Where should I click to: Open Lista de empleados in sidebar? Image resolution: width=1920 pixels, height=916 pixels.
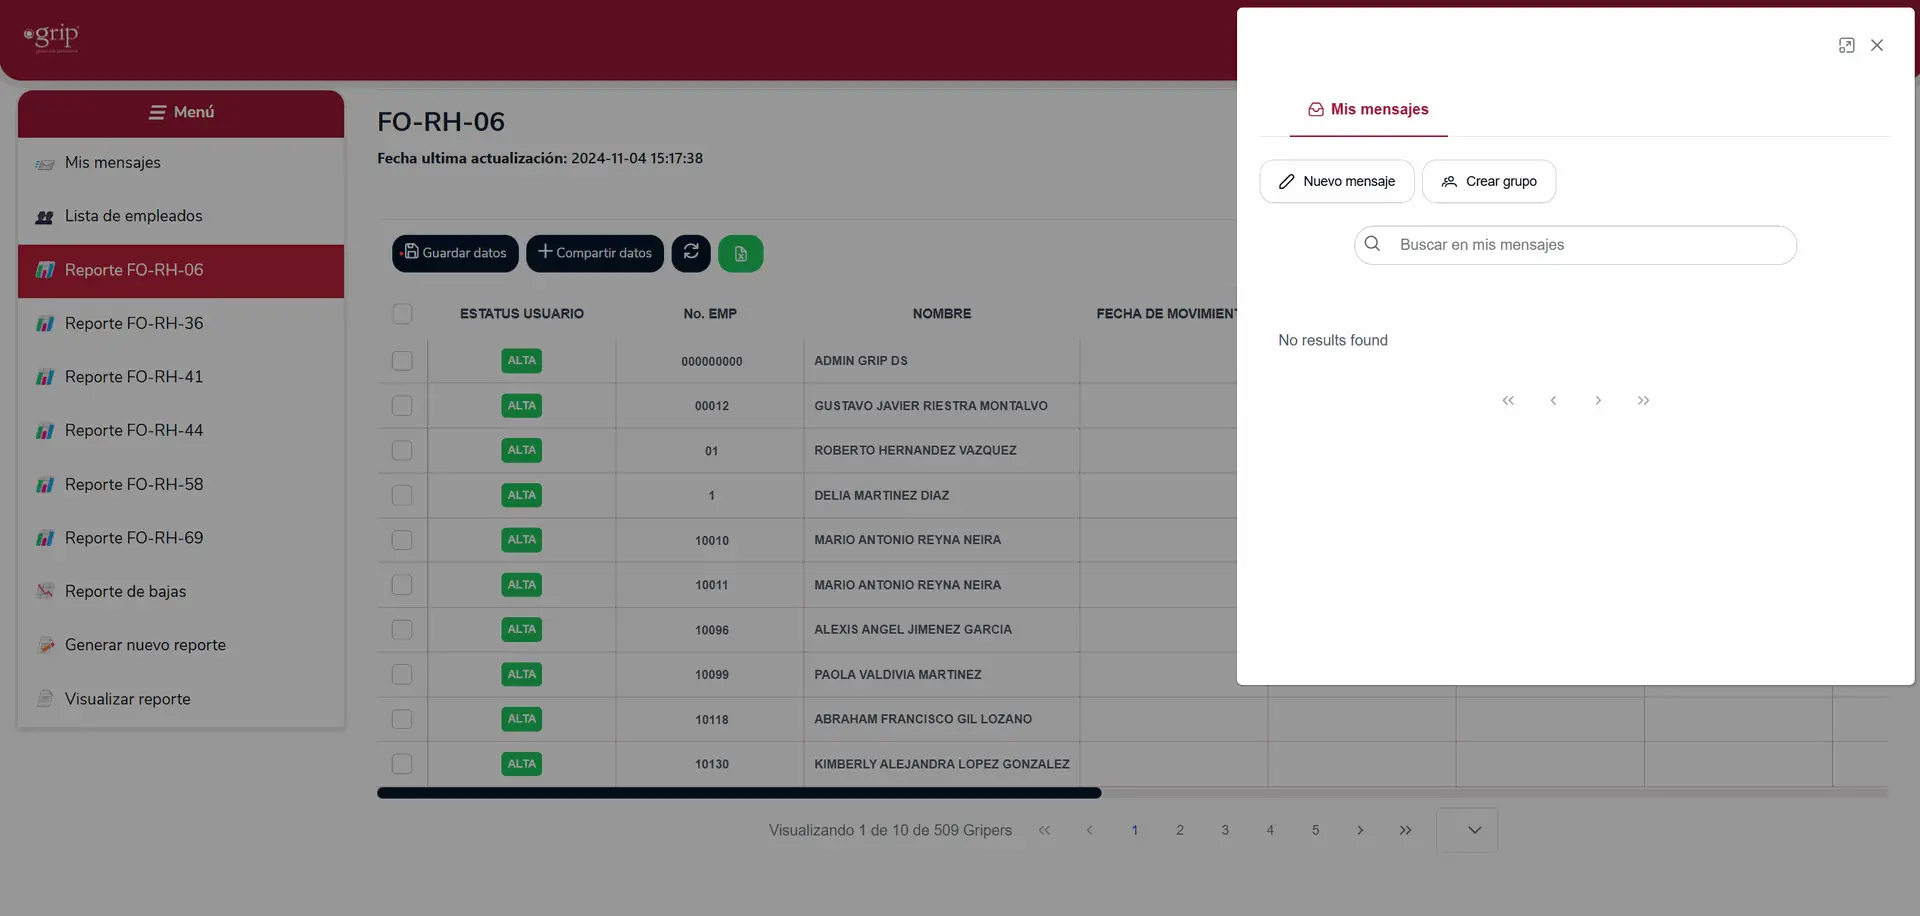pos(133,216)
